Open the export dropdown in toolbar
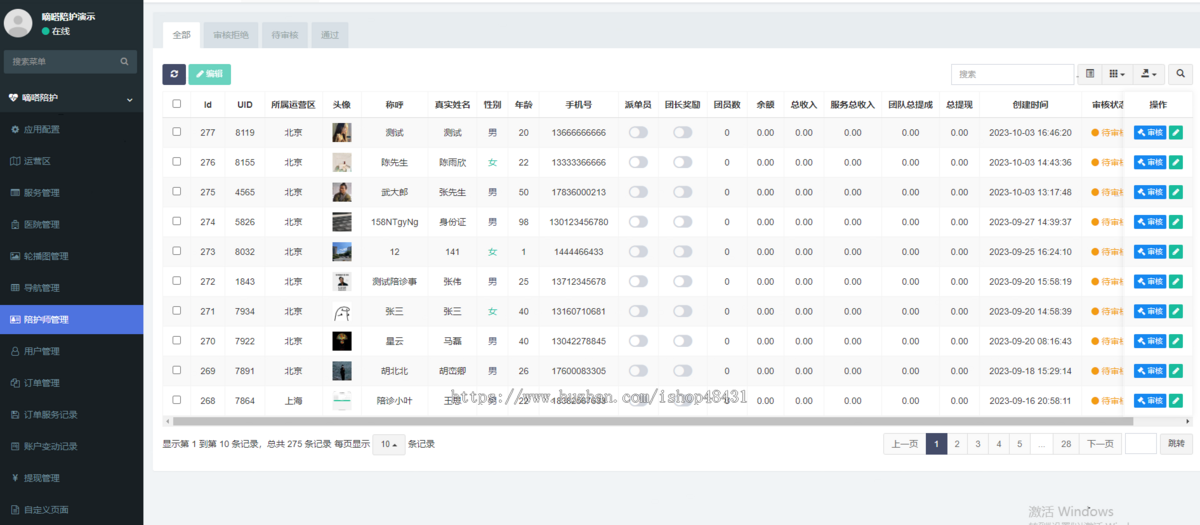 [x=1151, y=74]
